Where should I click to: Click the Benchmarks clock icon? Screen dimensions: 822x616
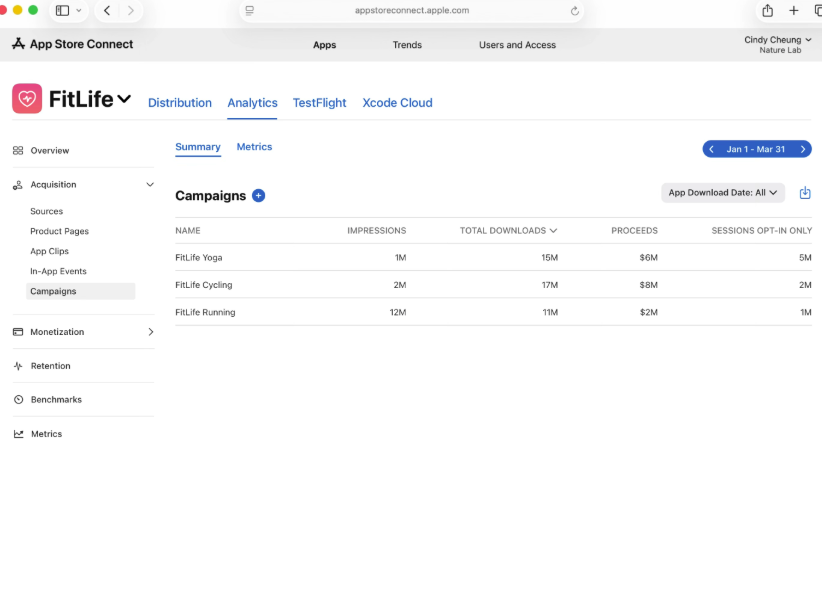pos(18,399)
